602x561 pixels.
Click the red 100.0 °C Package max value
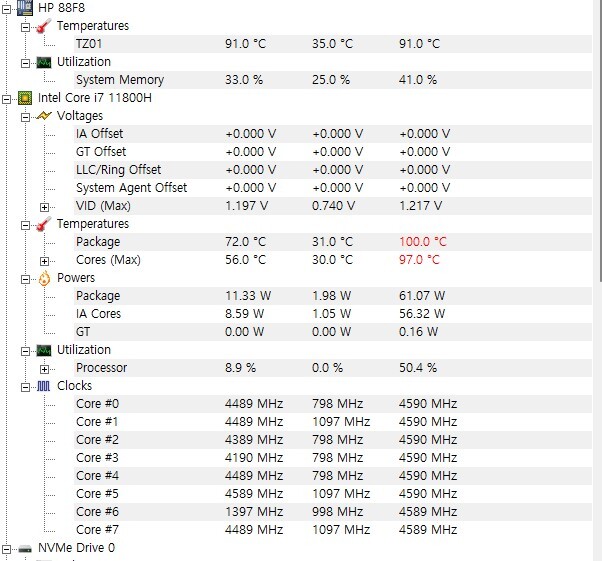click(x=422, y=242)
